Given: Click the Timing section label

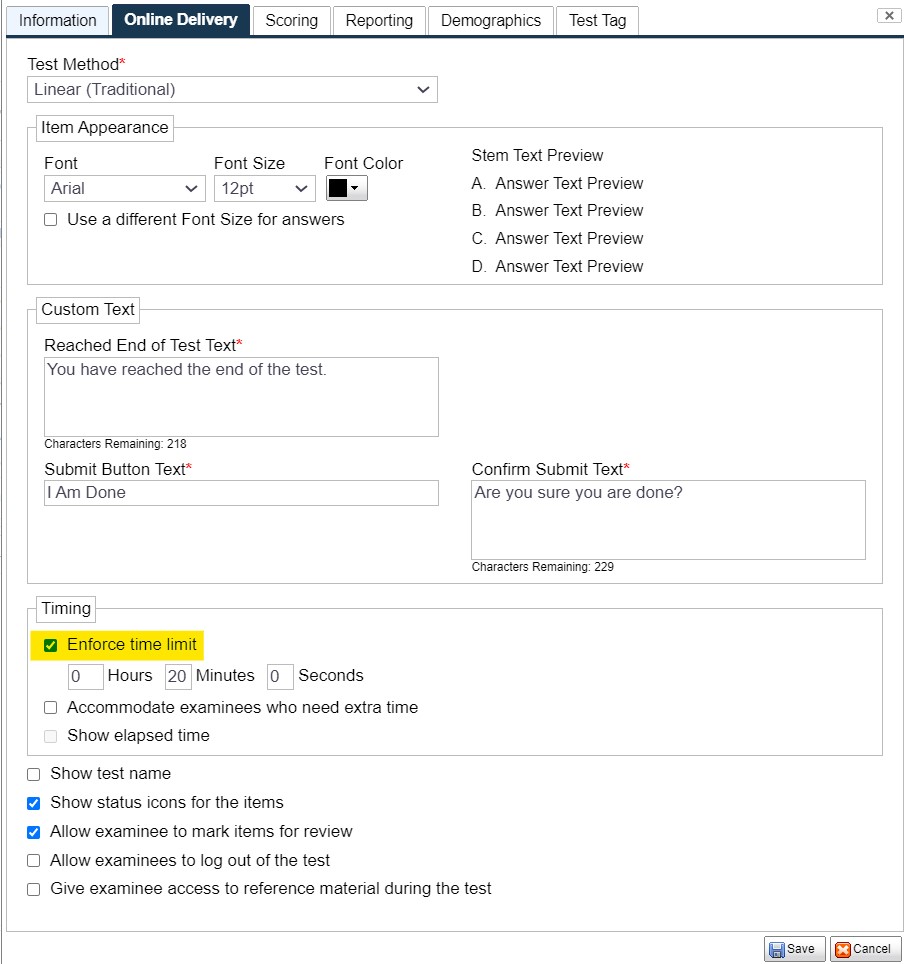Looking at the screenshot, I should pyautogui.click(x=66, y=609).
